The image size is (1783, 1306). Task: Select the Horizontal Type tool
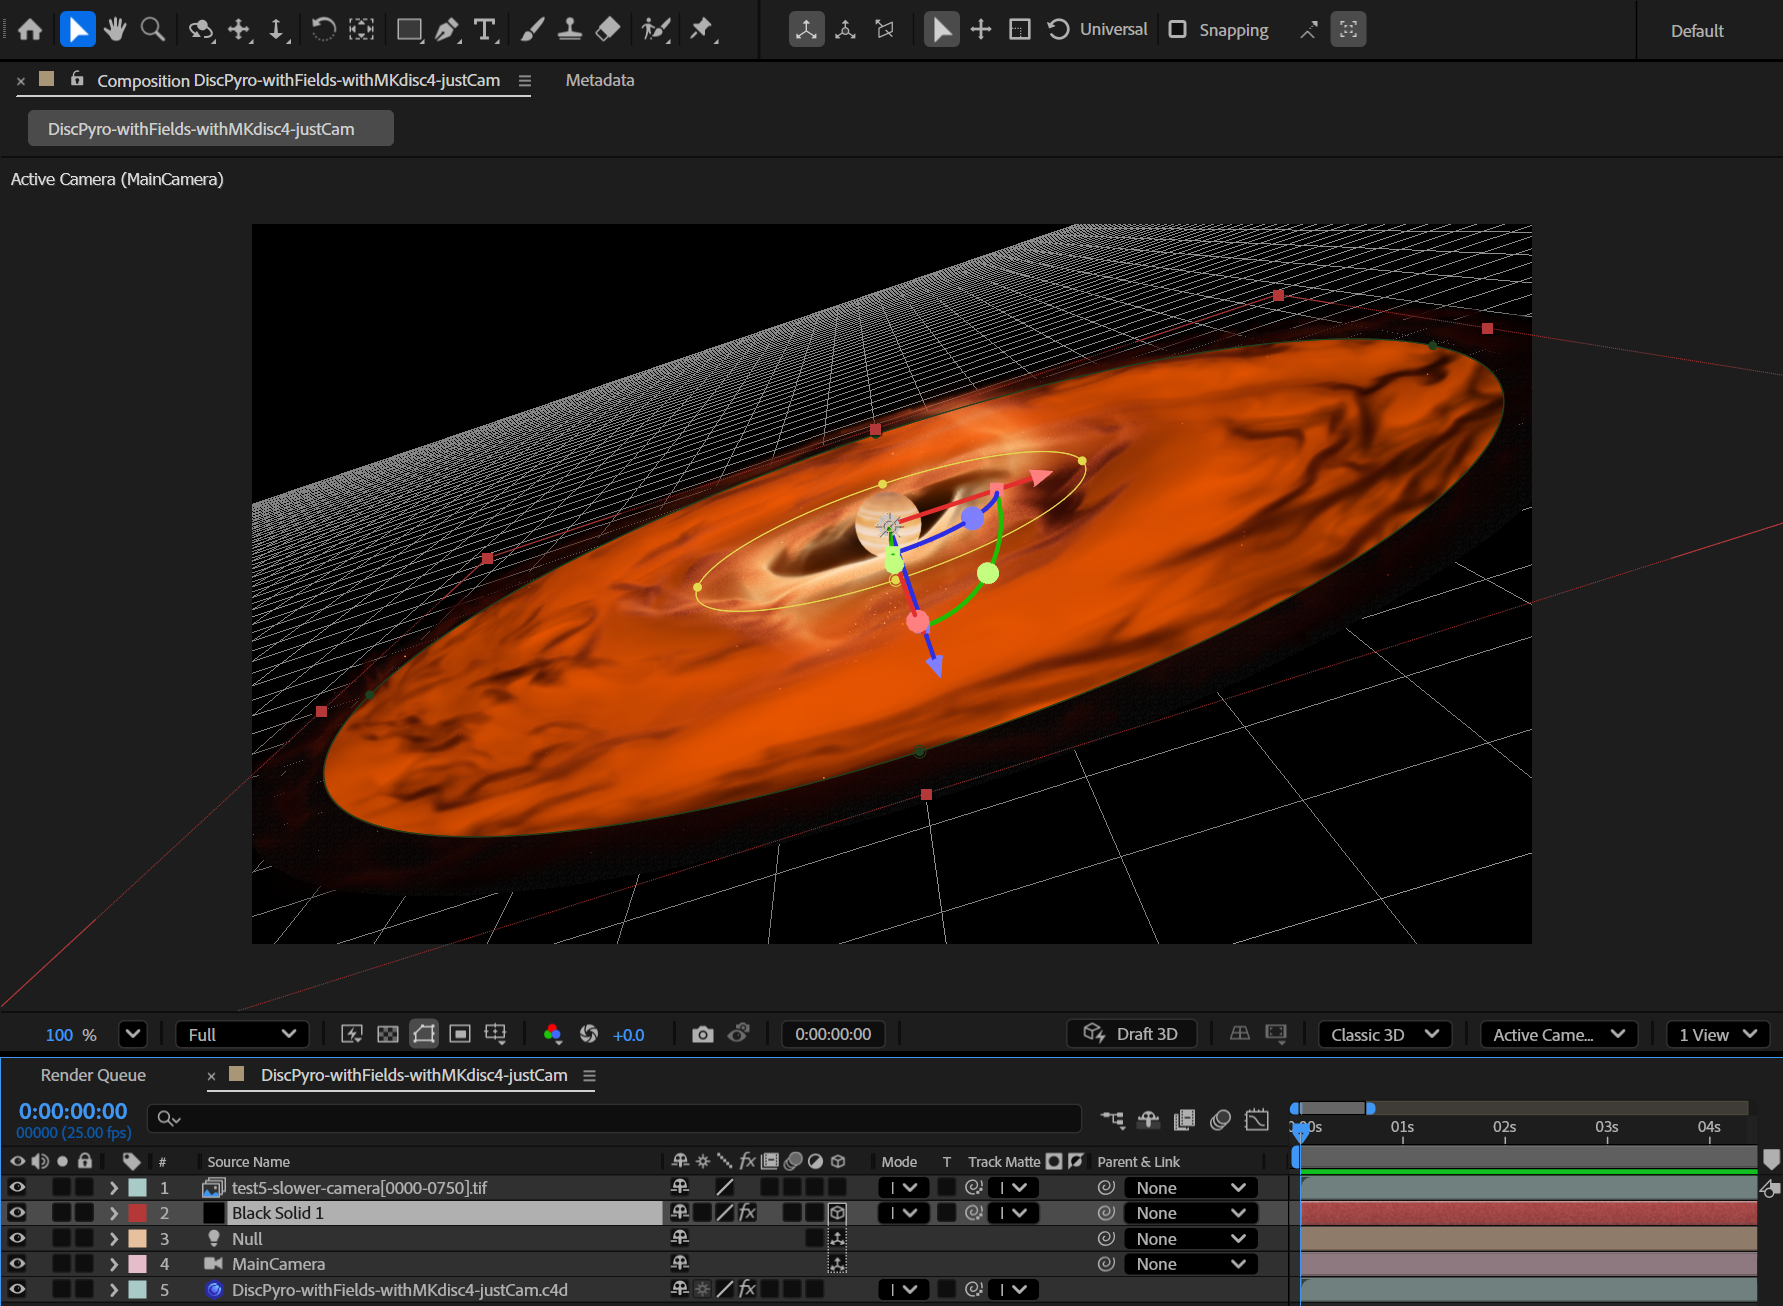pos(485,29)
